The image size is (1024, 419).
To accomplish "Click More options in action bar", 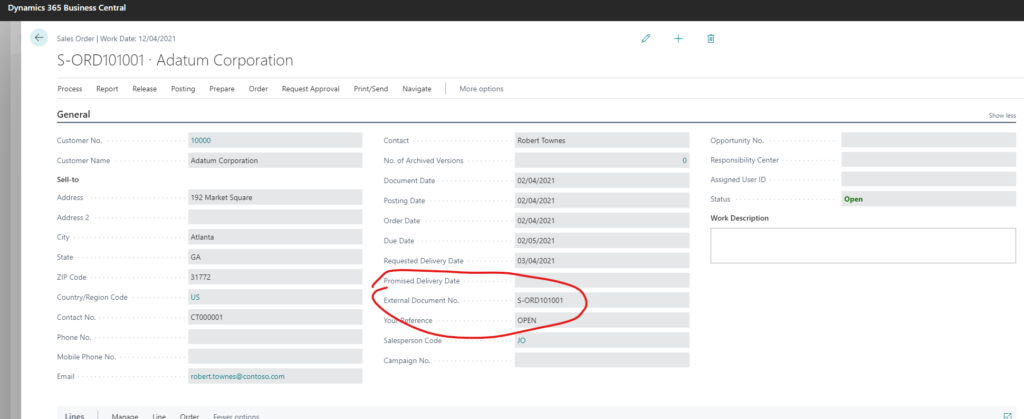I will pos(481,89).
